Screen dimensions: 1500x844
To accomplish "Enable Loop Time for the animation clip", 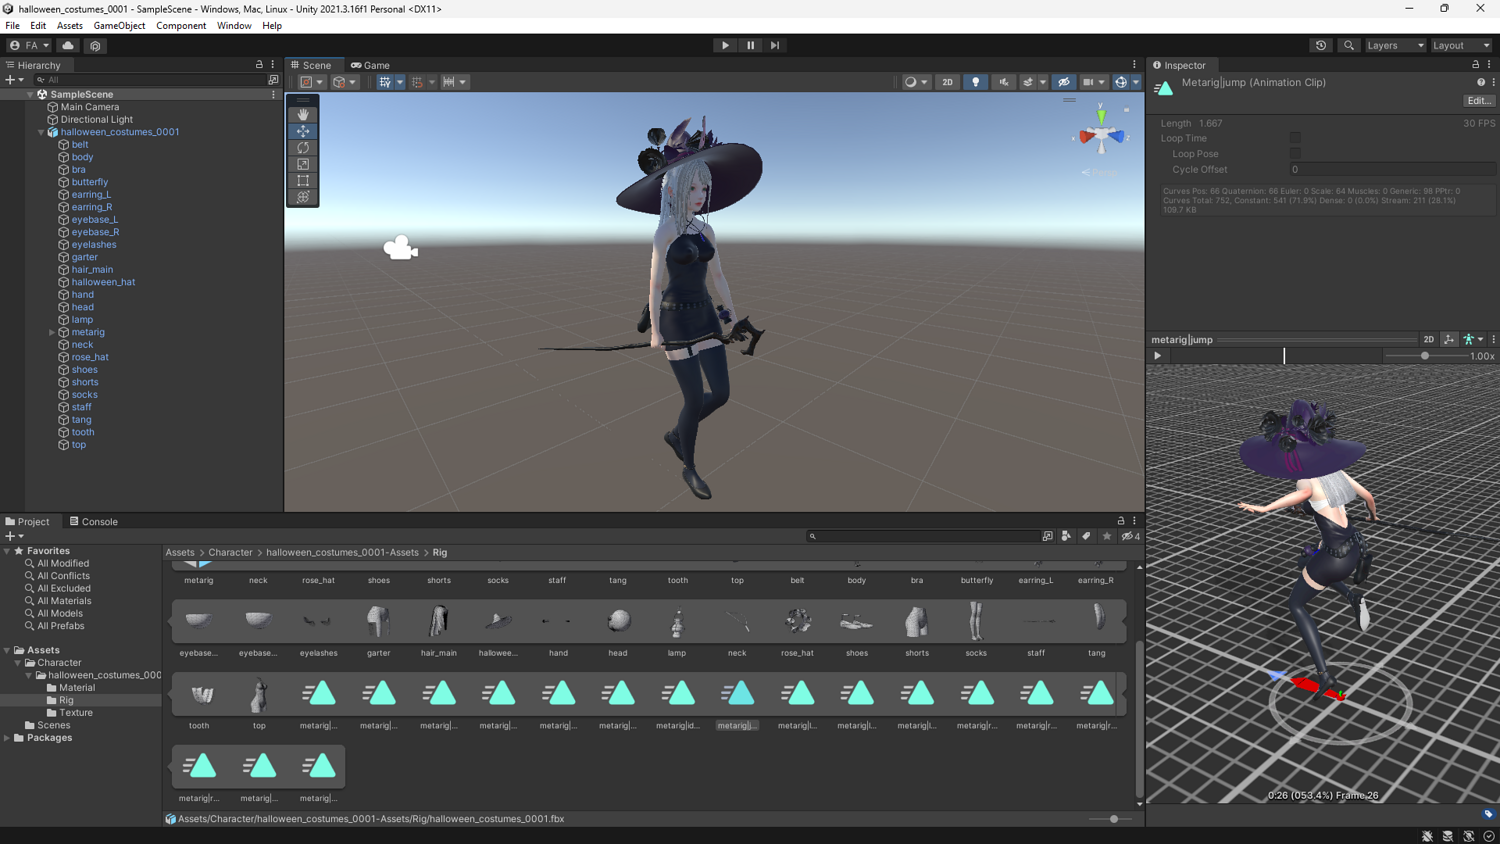I will tap(1294, 138).
